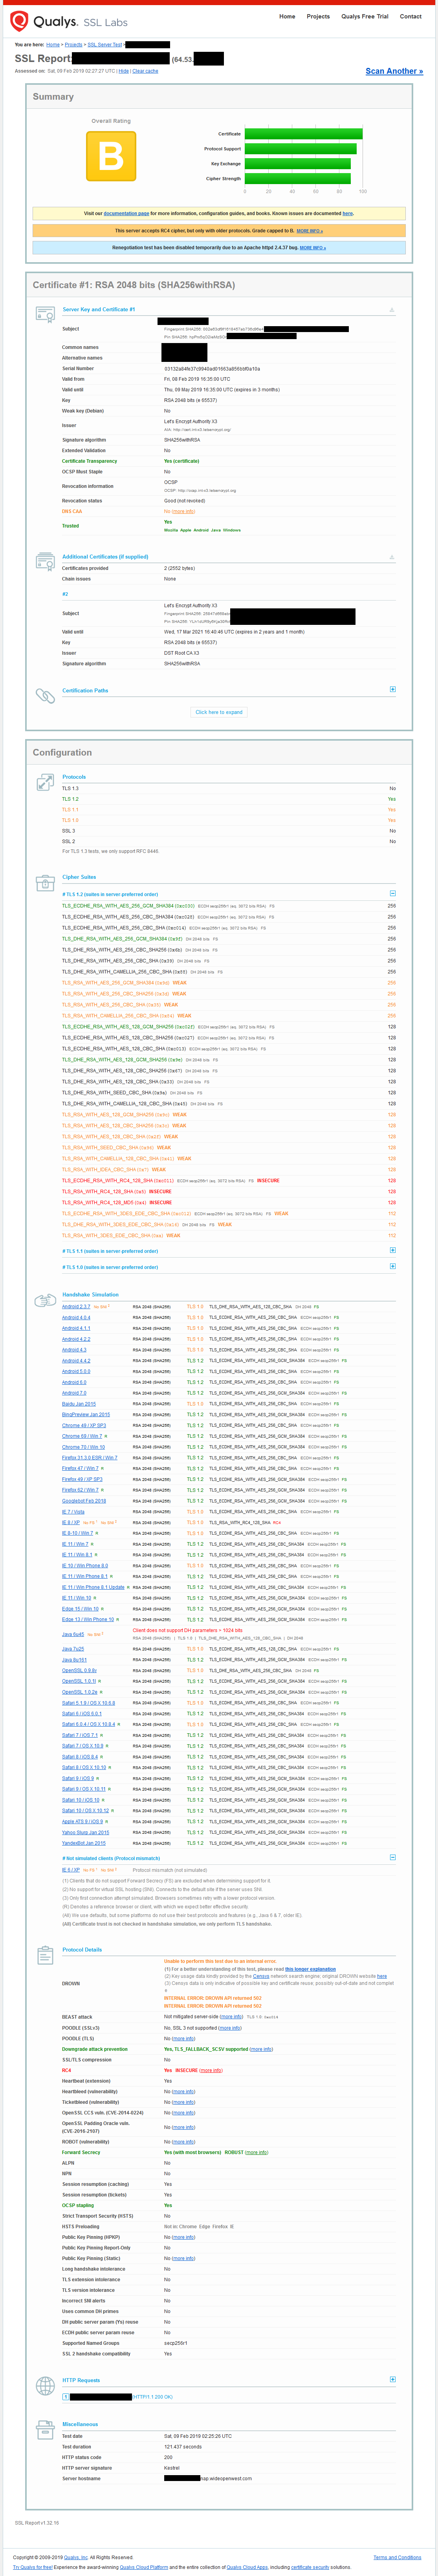The image size is (438, 2576).
Task: Click the 'DST Root CA X3' issuer value
Action: 182,653
